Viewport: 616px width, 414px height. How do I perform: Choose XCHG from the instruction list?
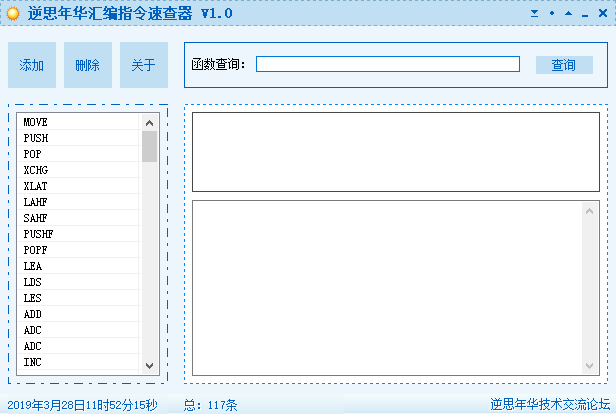click(x=80, y=170)
